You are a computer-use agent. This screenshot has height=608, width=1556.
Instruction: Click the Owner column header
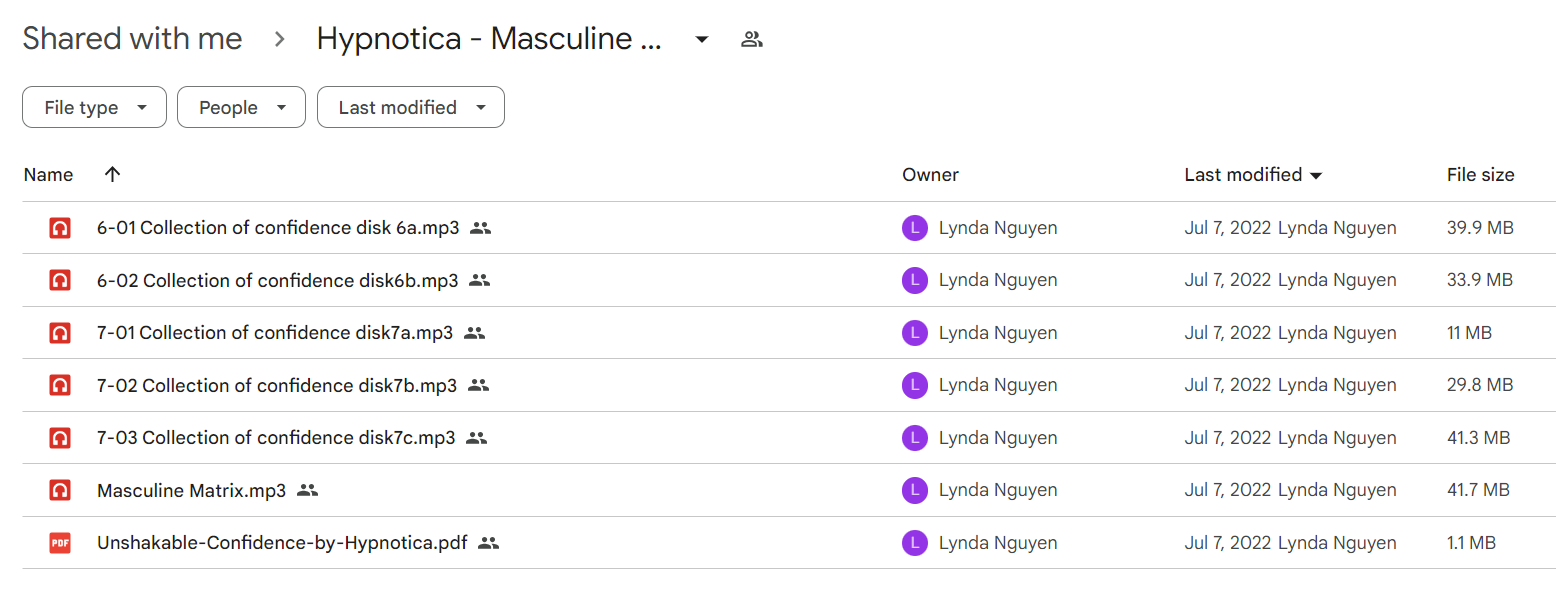coord(930,174)
